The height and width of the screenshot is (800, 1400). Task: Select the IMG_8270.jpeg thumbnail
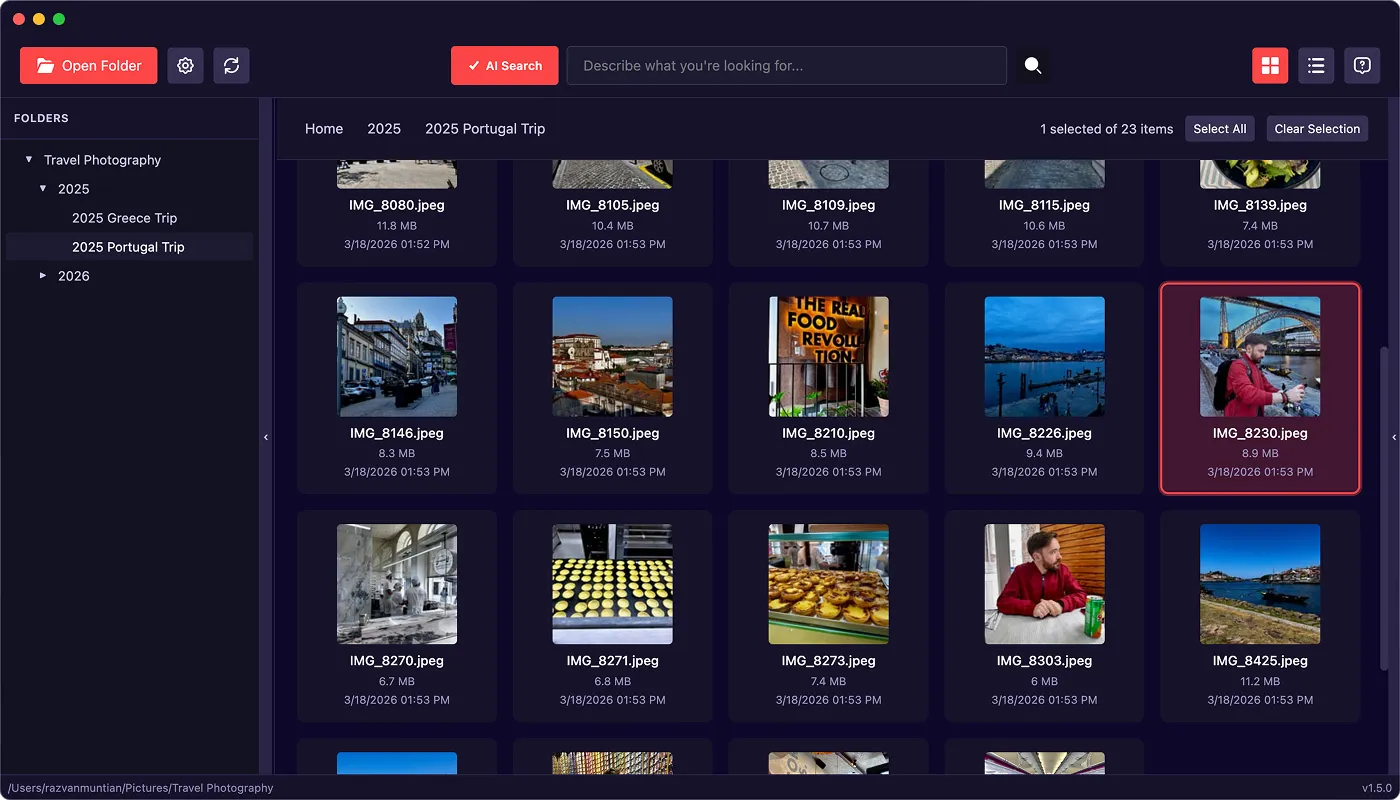click(397, 584)
